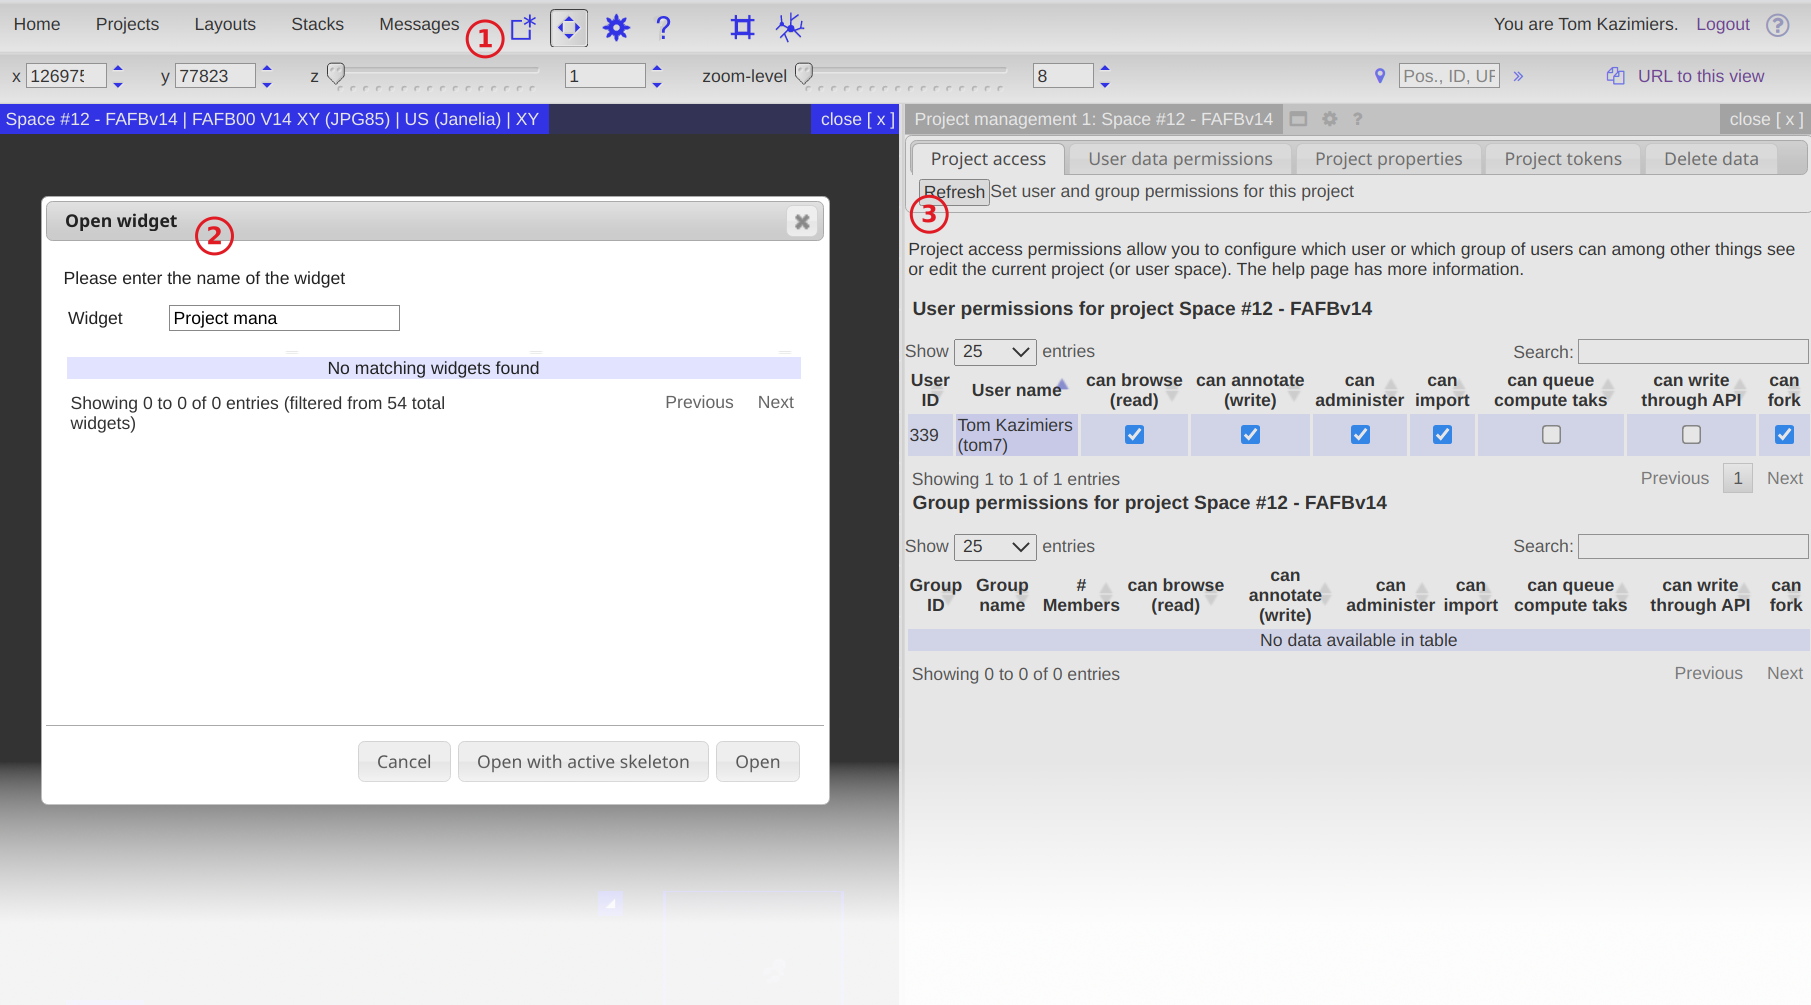Enable can queue compute tasks checkbox

pos(1551,435)
